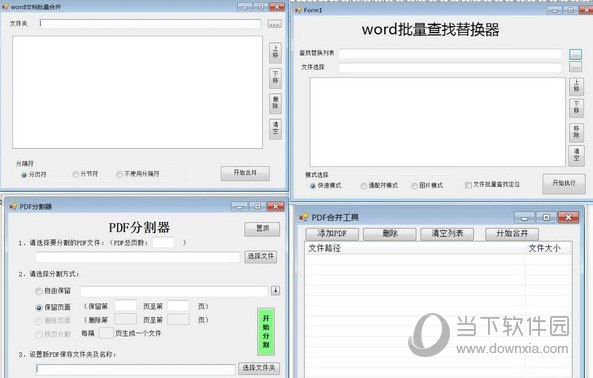This screenshot has width=593, height=378.
Task: Click the PDF分割器 window's title bar icon
Action: point(13,206)
